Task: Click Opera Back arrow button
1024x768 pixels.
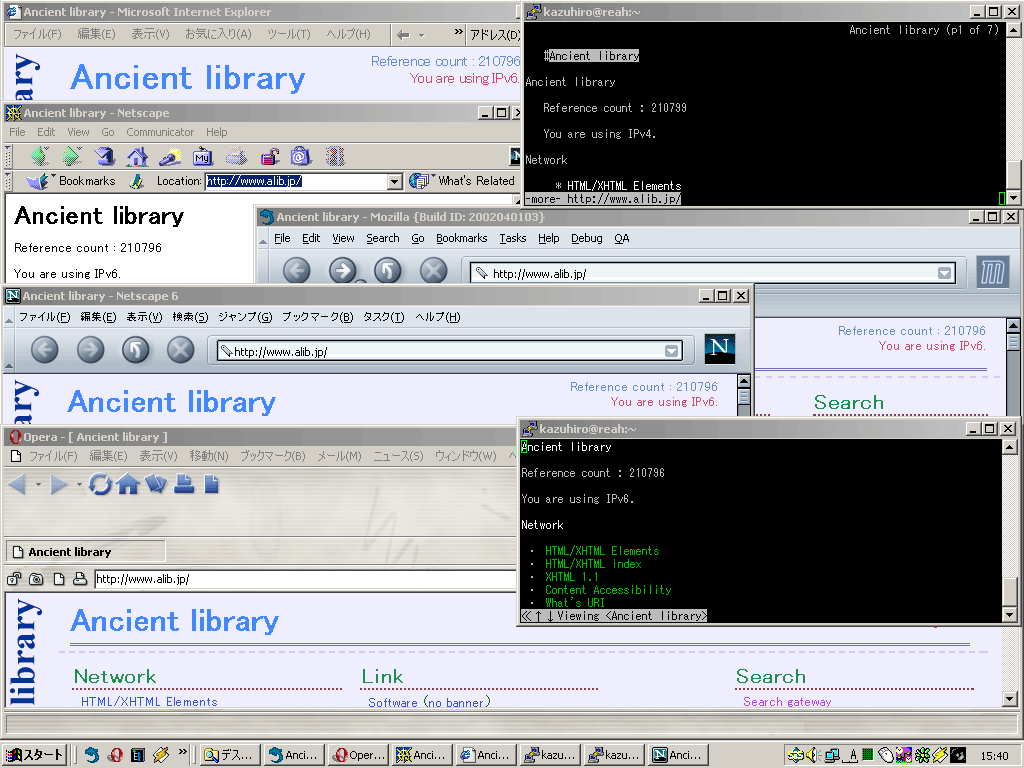Action: pos(18,484)
